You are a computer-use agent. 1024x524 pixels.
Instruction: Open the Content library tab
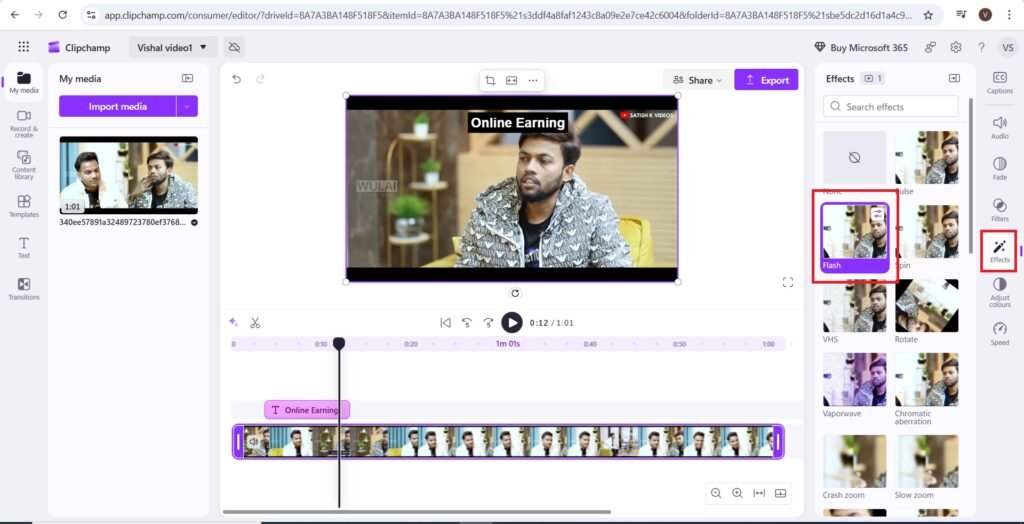[24, 165]
